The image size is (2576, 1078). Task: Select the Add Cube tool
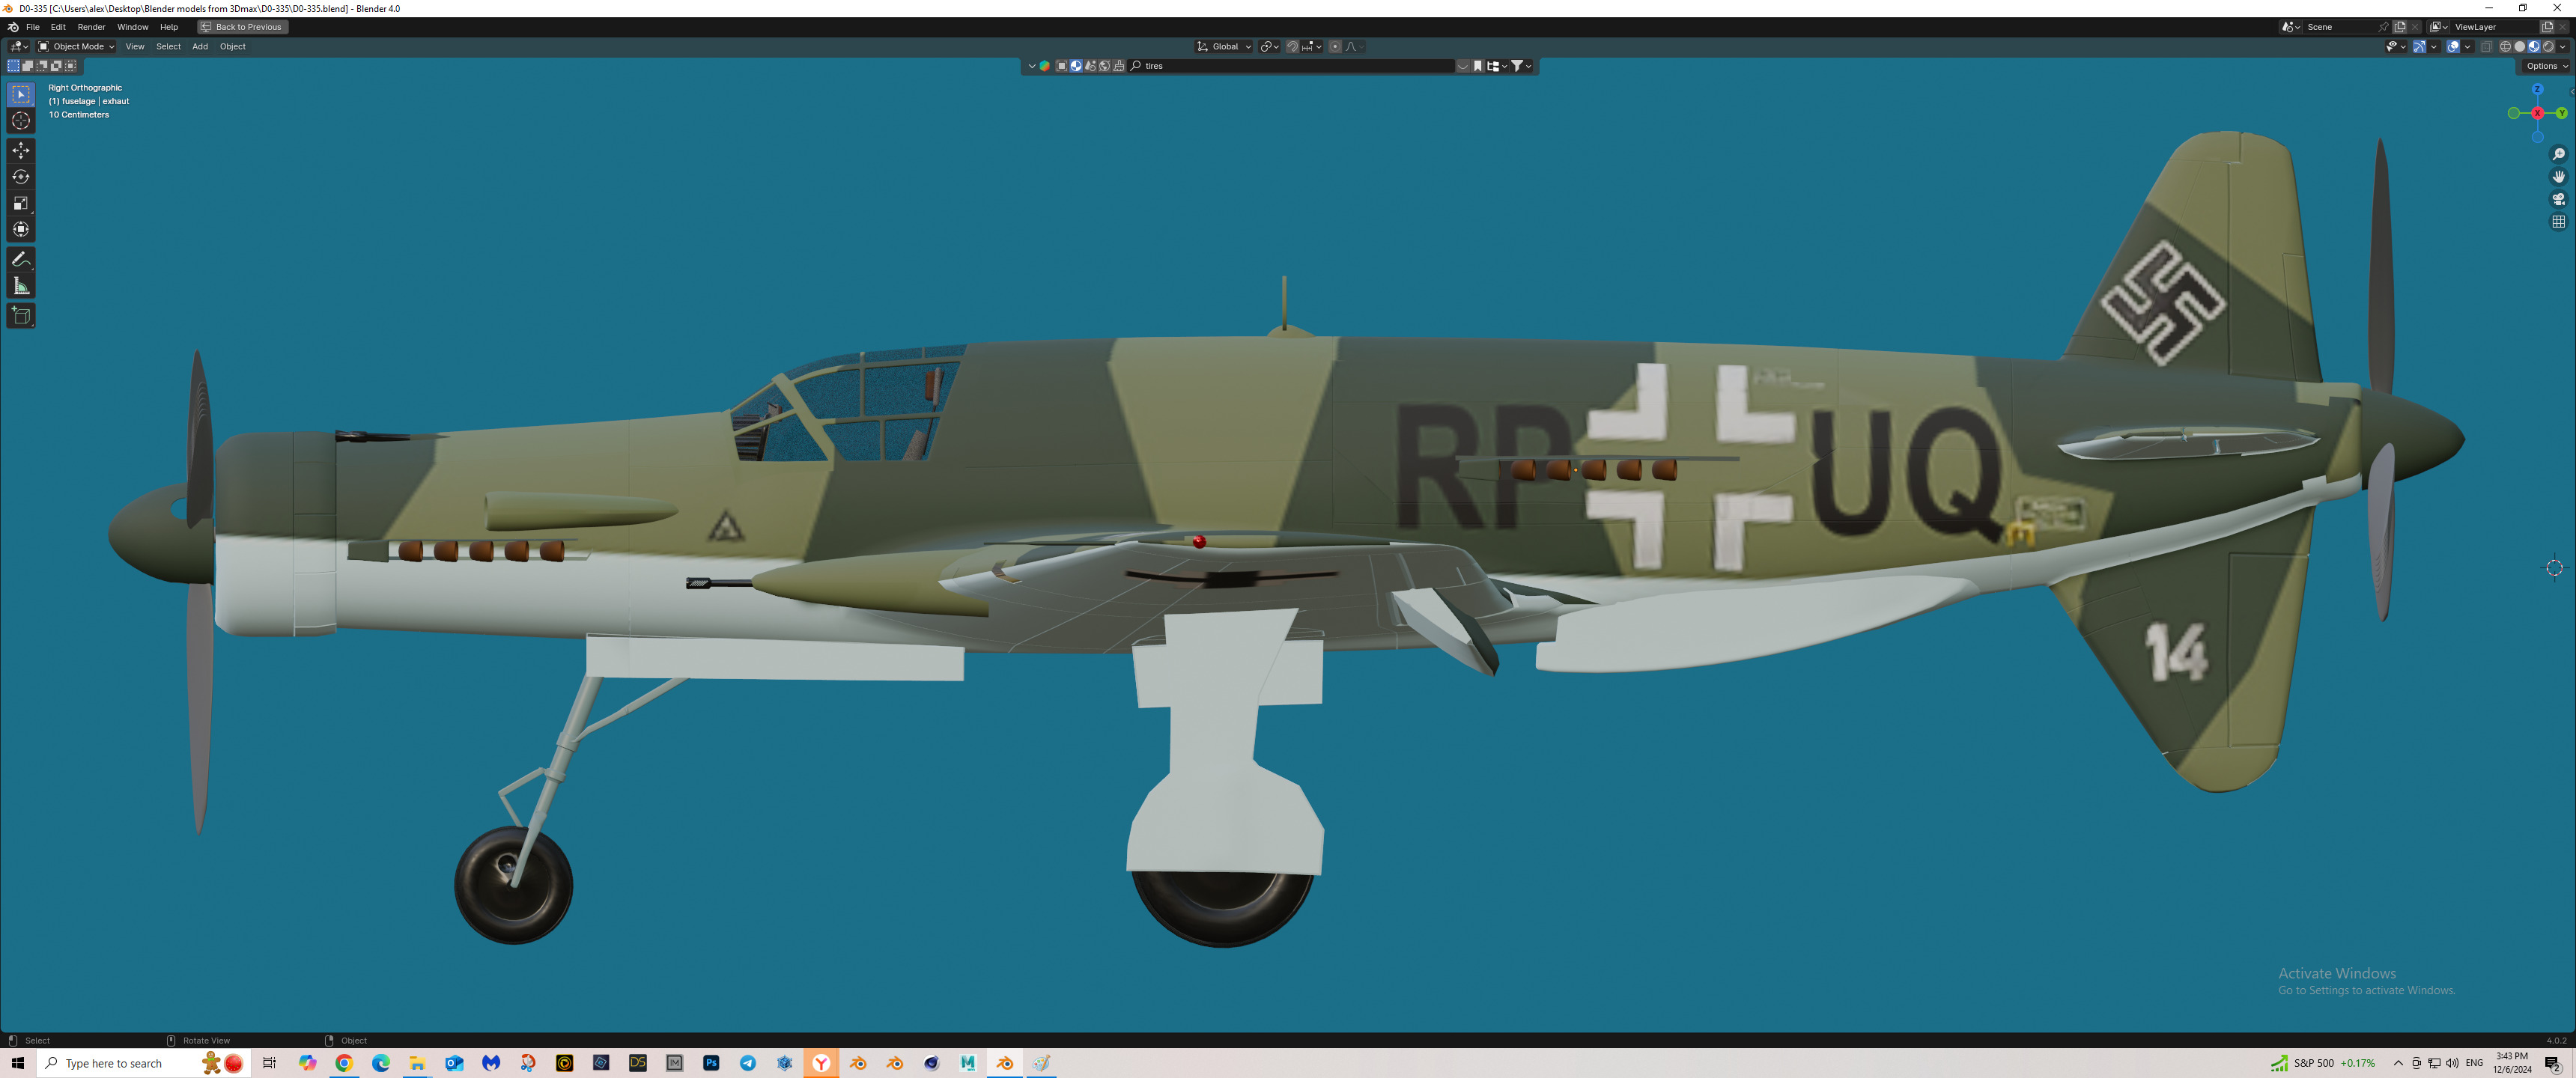click(x=21, y=316)
